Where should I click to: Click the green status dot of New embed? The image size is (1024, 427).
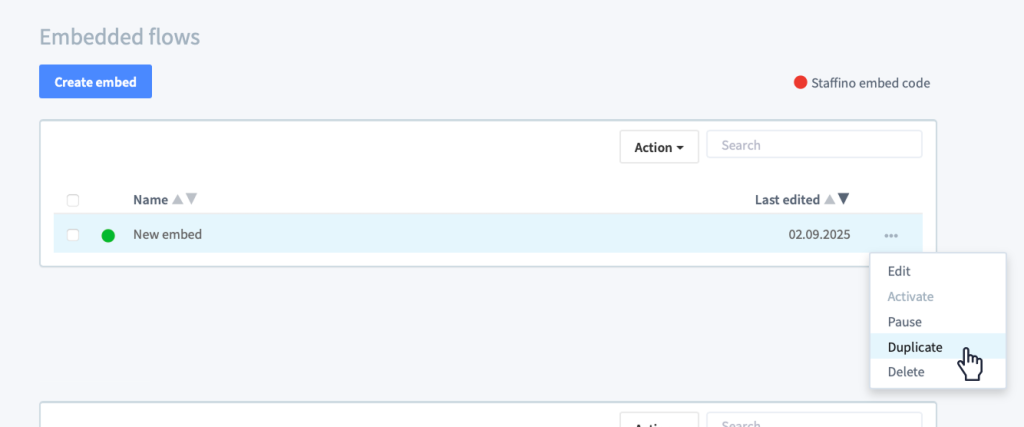click(108, 236)
